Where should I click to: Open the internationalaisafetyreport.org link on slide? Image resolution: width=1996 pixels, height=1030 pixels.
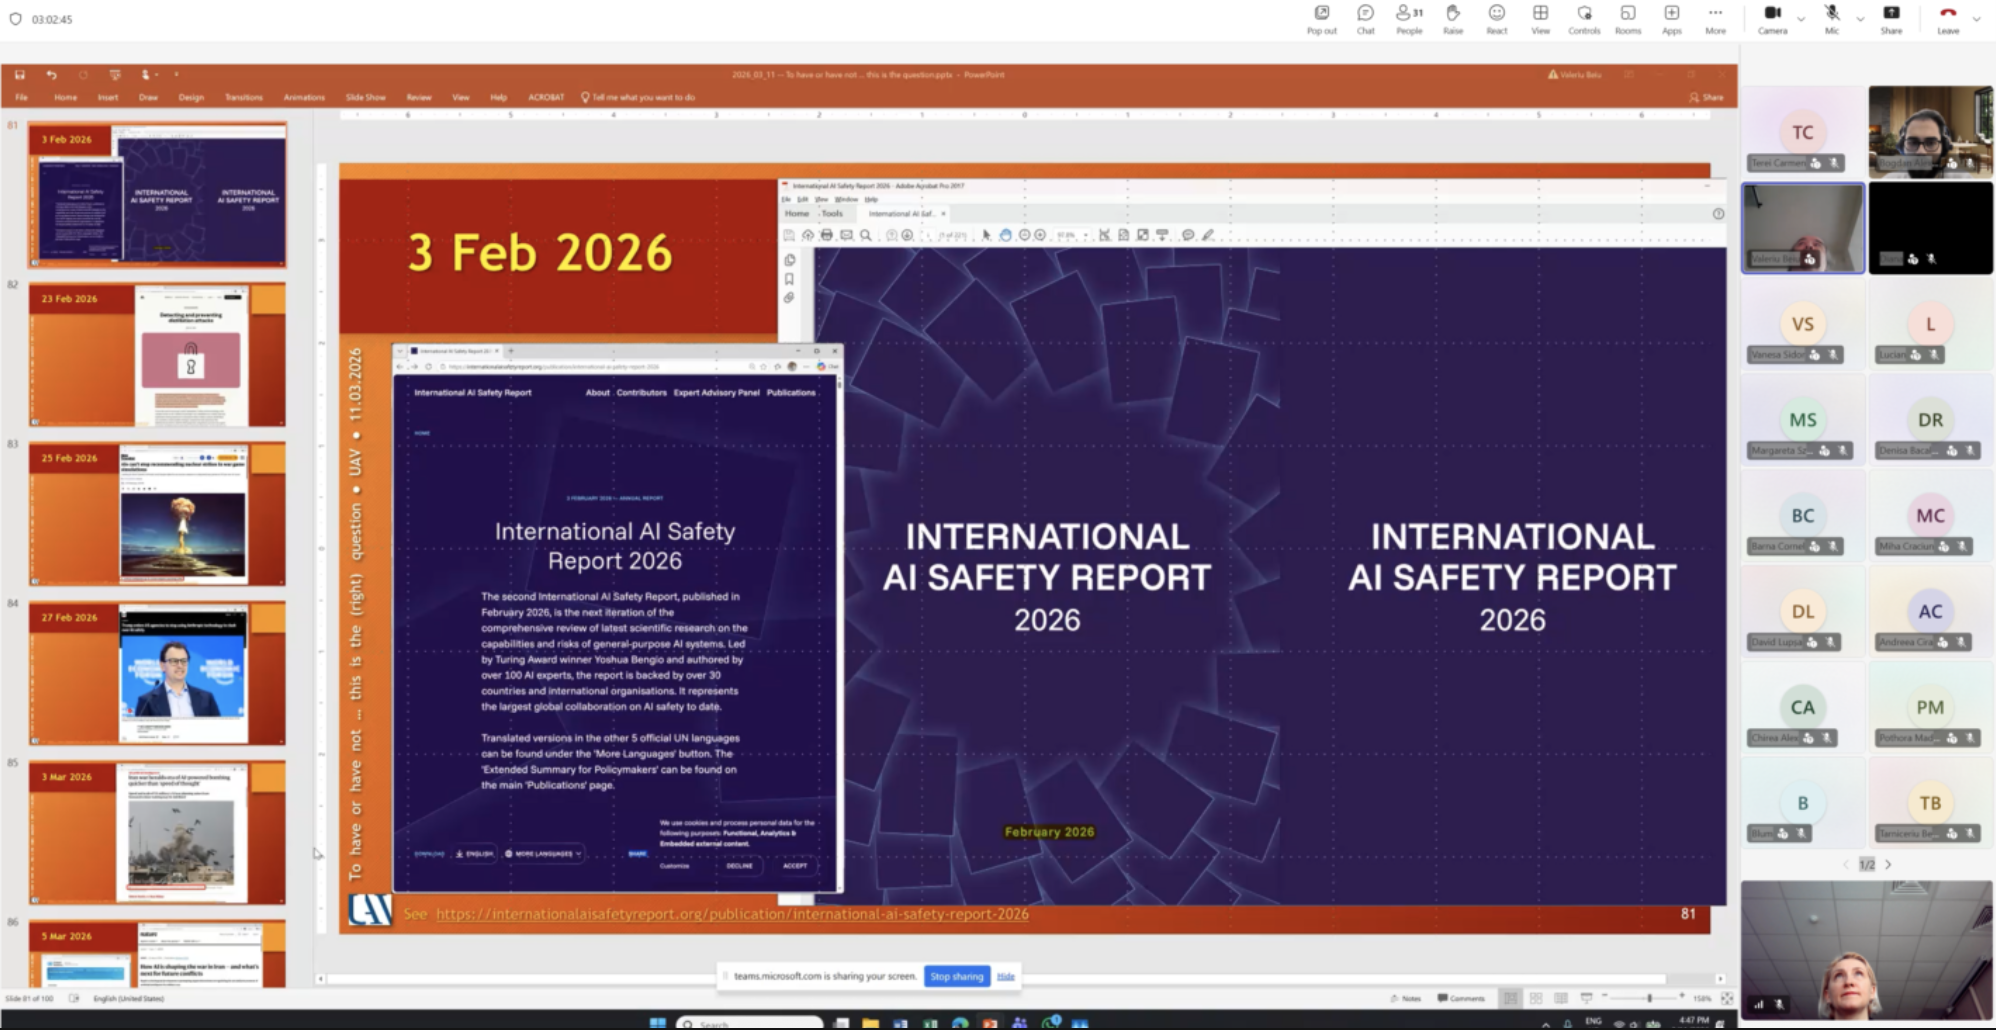pos(731,914)
